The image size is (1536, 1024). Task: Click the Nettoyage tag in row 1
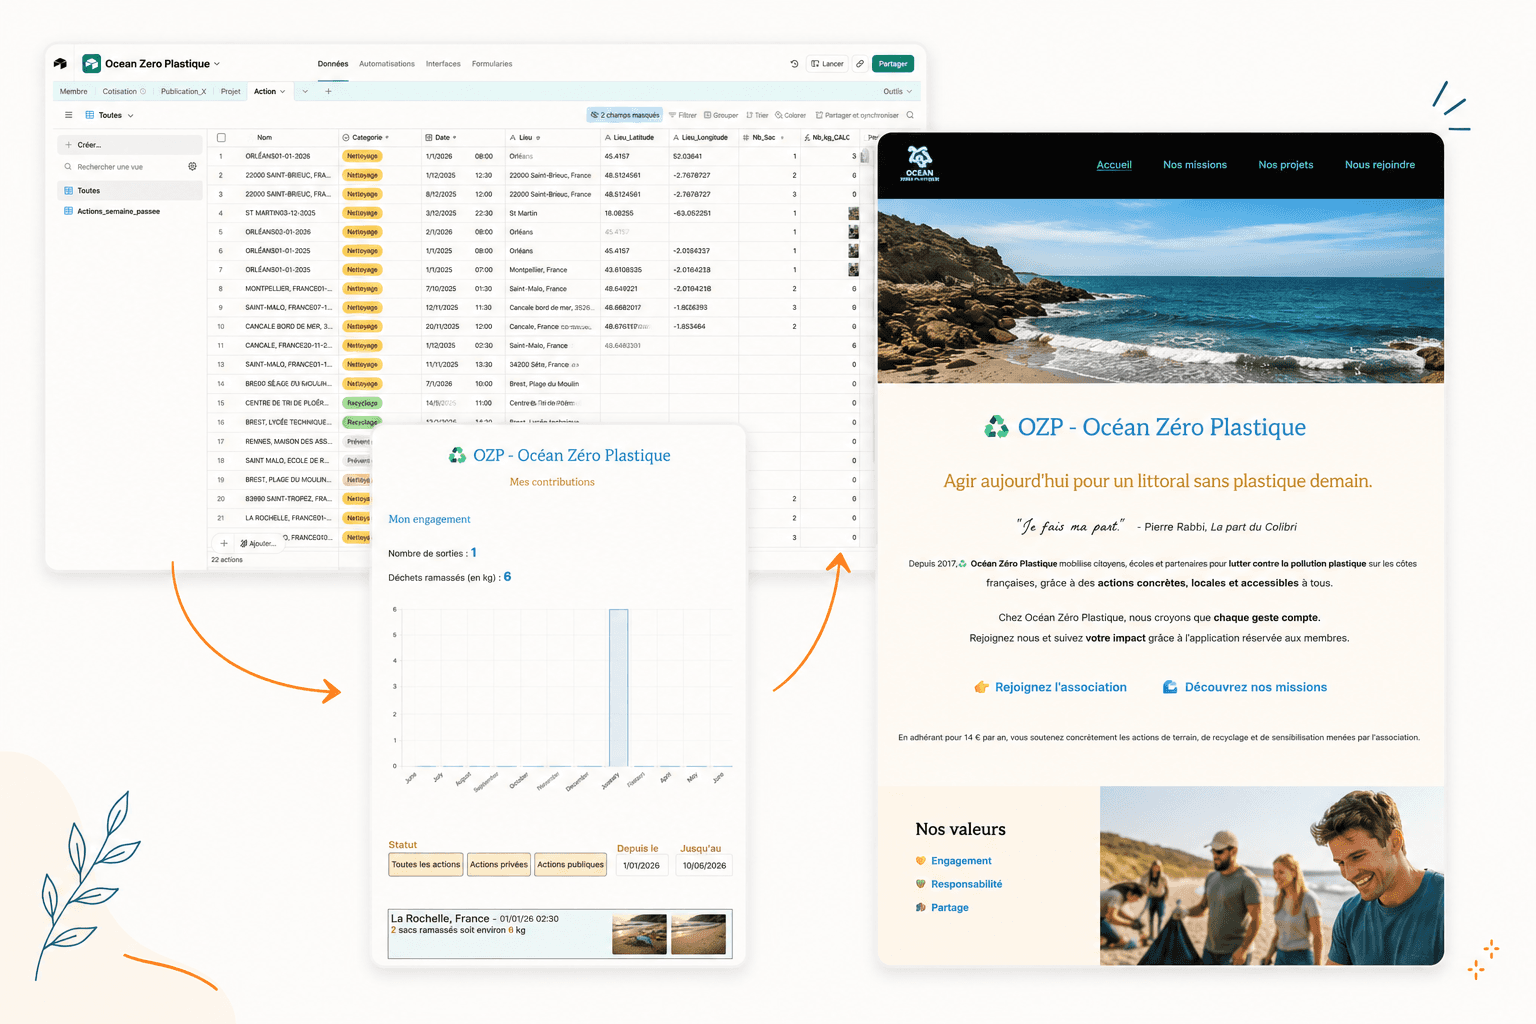coord(362,156)
